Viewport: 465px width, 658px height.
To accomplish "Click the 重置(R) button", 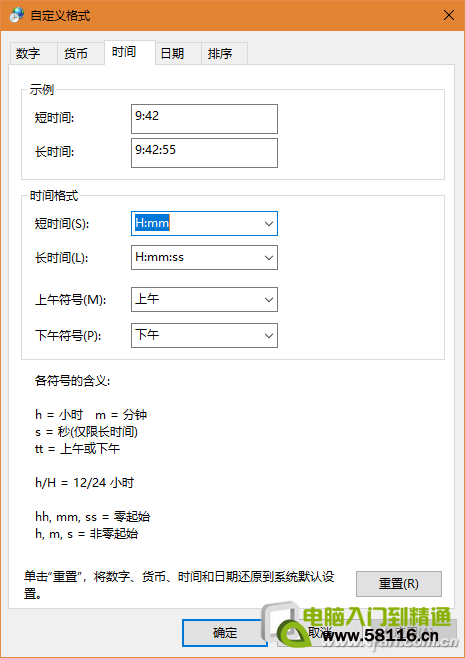I will (399, 584).
